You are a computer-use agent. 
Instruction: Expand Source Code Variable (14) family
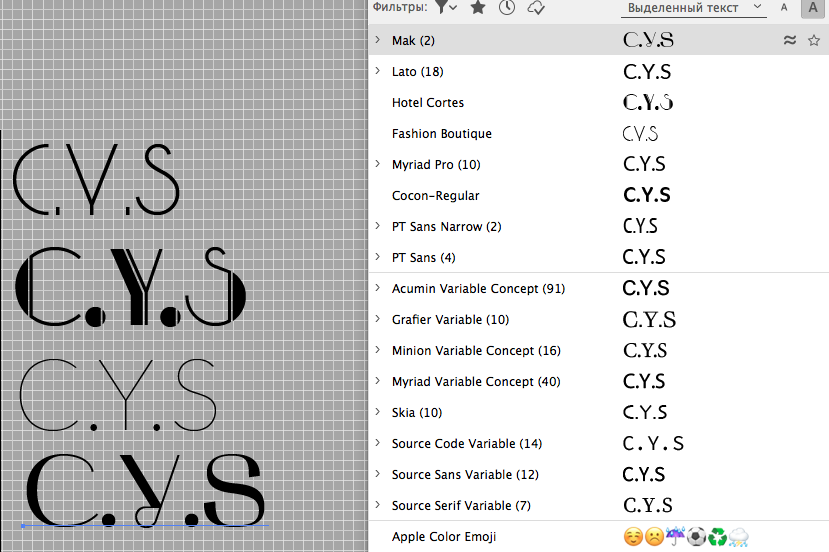click(377, 443)
